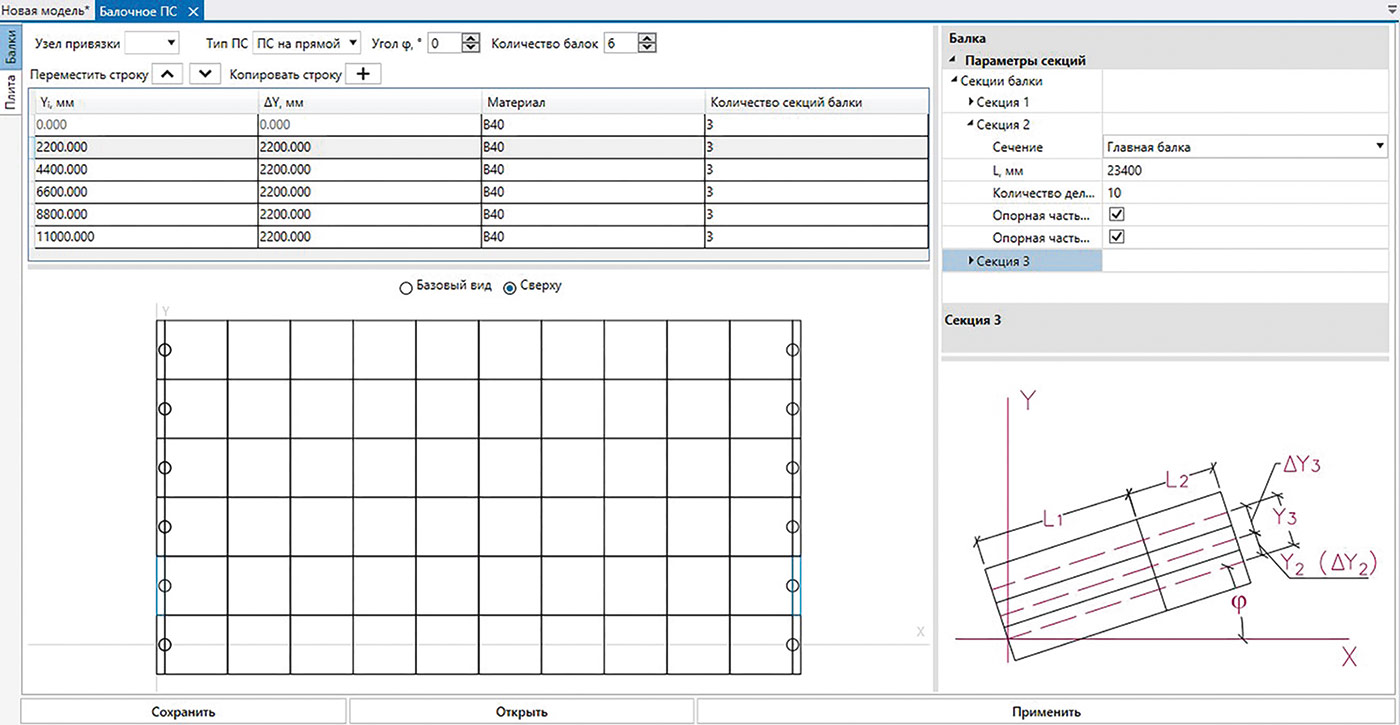
Task: Increase the Угол φ spinner value
Action: coord(470,38)
